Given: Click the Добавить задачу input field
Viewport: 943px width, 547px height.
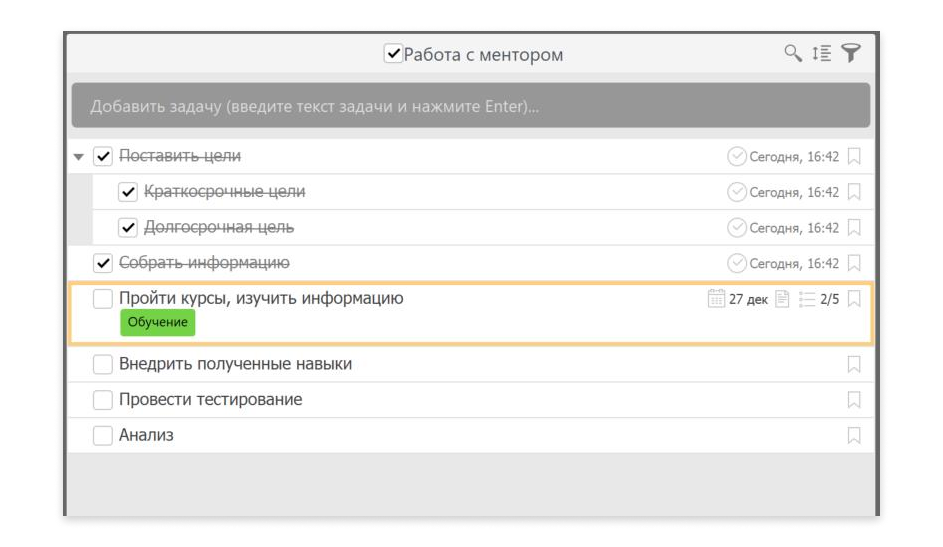Looking at the screenshot, I should point(470,106).
